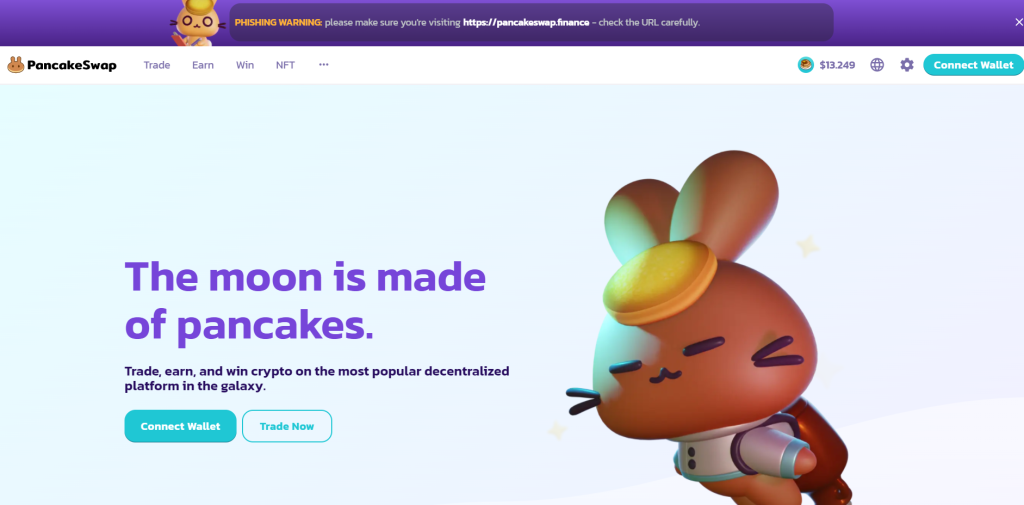The image size is (1024, 505).
Task: Click the yellow pancake on bunny's head
Action: pyautogui.click(x=660, y=283)
